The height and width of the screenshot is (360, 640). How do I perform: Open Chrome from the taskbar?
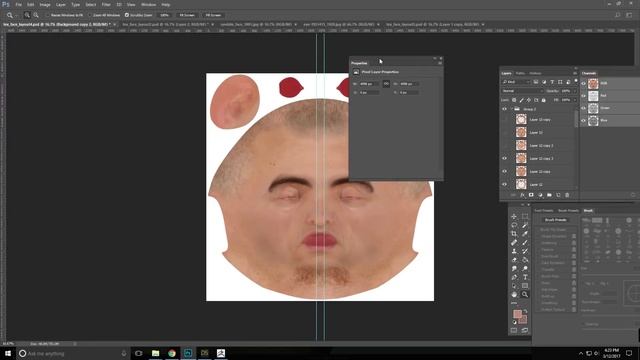click(x=171, y=353)
